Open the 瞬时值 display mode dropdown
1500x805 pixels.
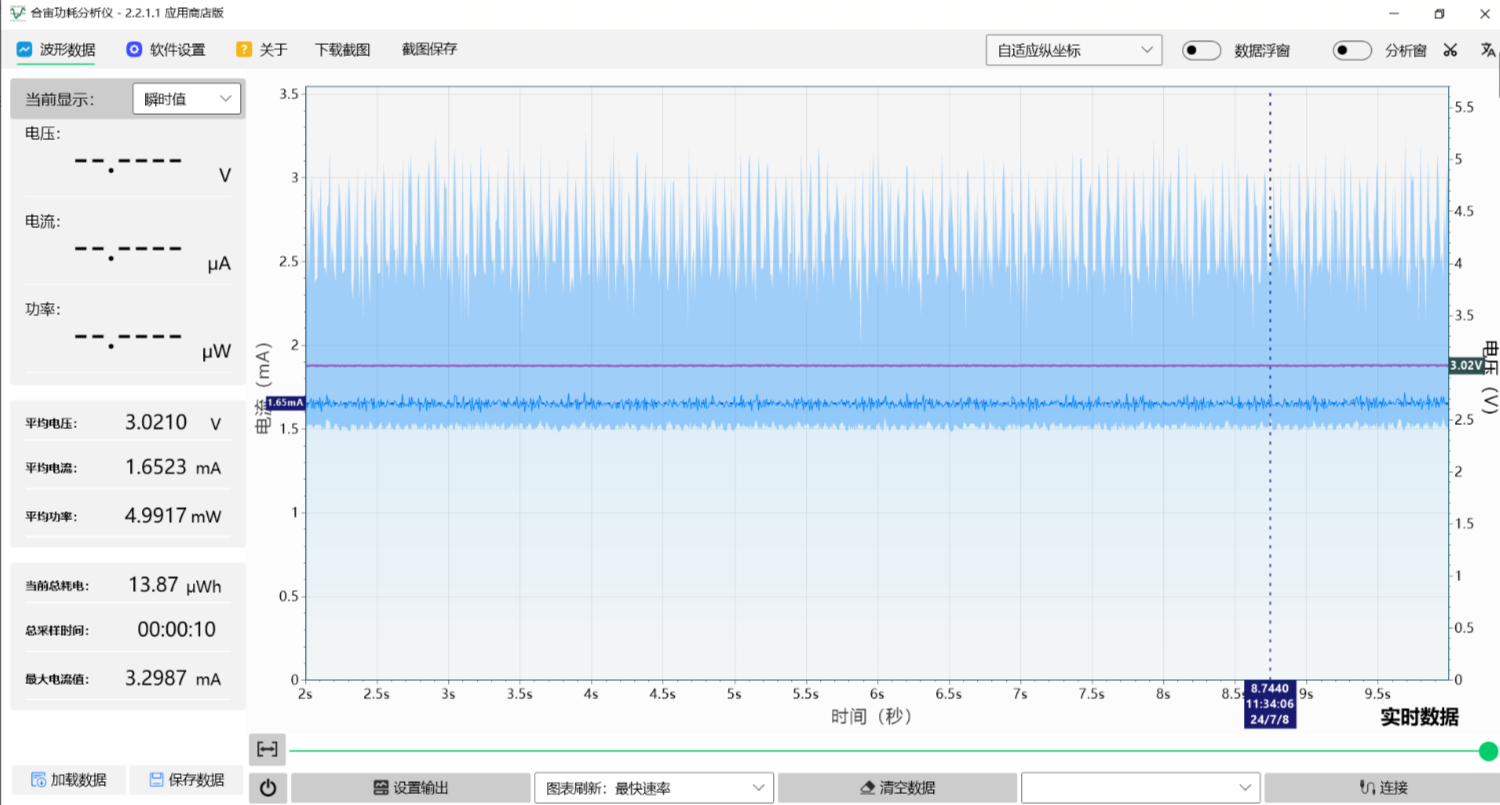pyautogui.click(x=186, y=99)
